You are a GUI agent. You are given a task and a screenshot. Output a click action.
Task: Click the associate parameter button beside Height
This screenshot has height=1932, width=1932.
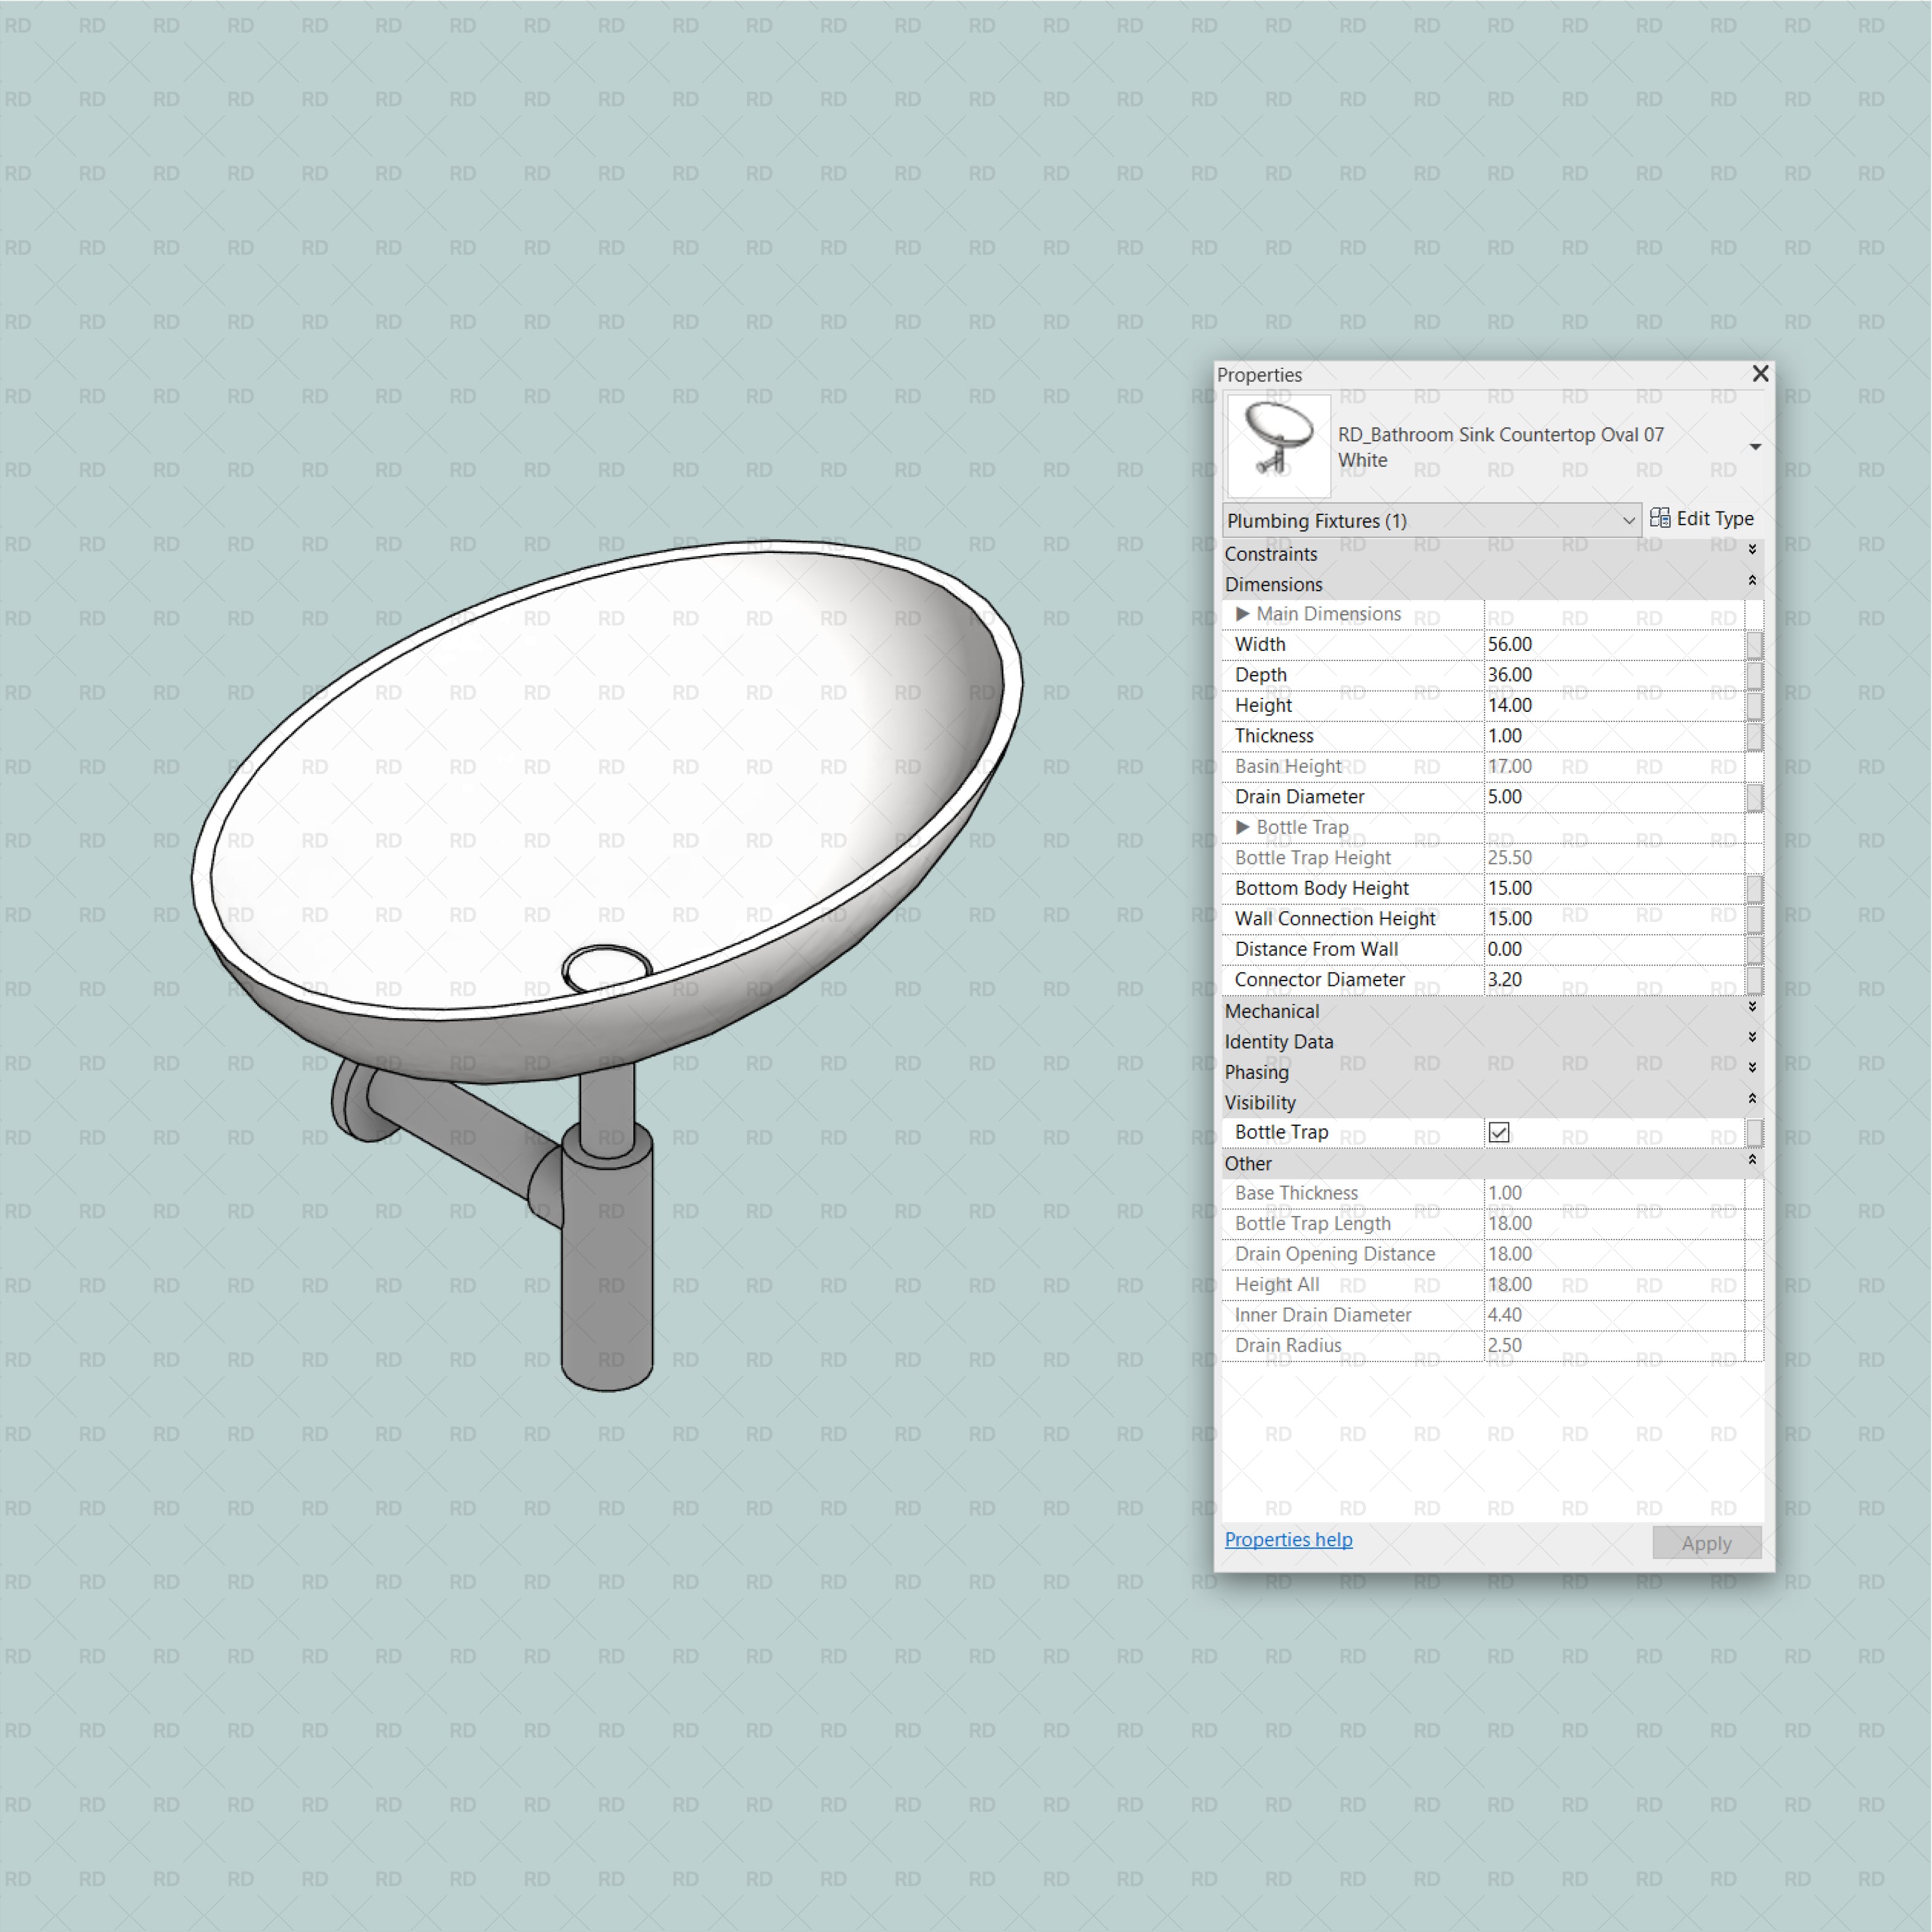[x=1755, y=705]
